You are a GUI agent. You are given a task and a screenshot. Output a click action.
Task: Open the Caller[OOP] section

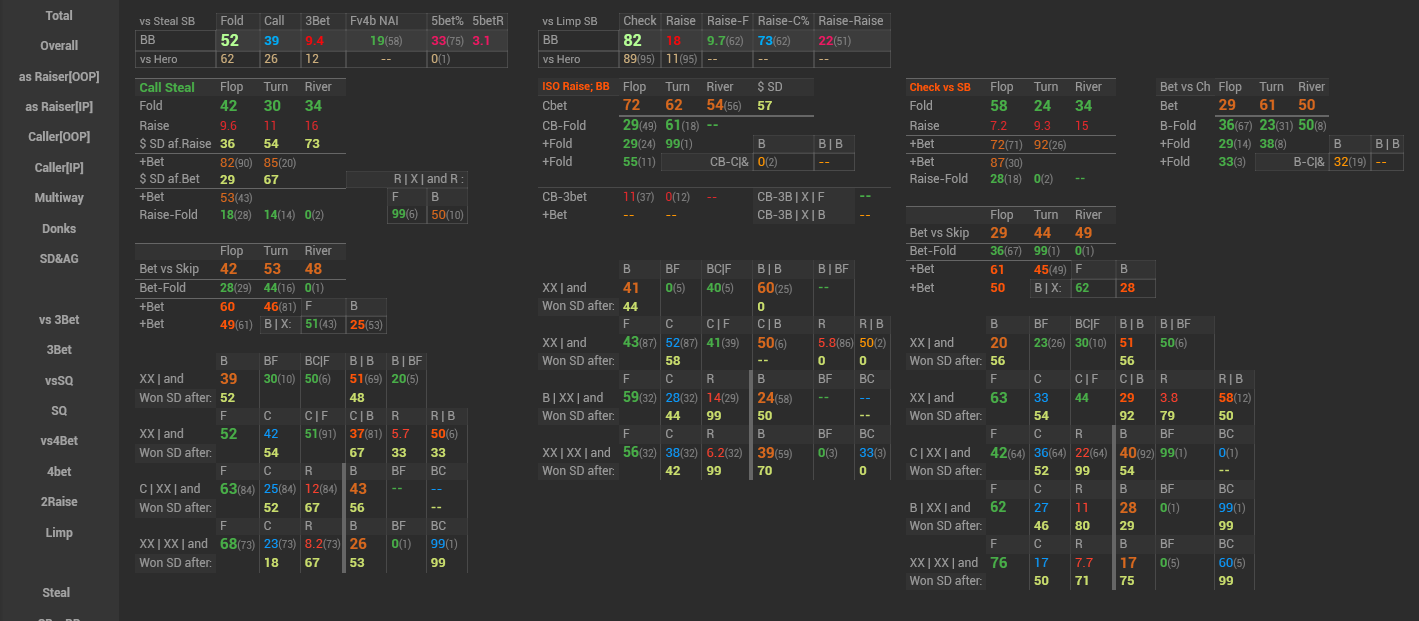pos(59,137)
